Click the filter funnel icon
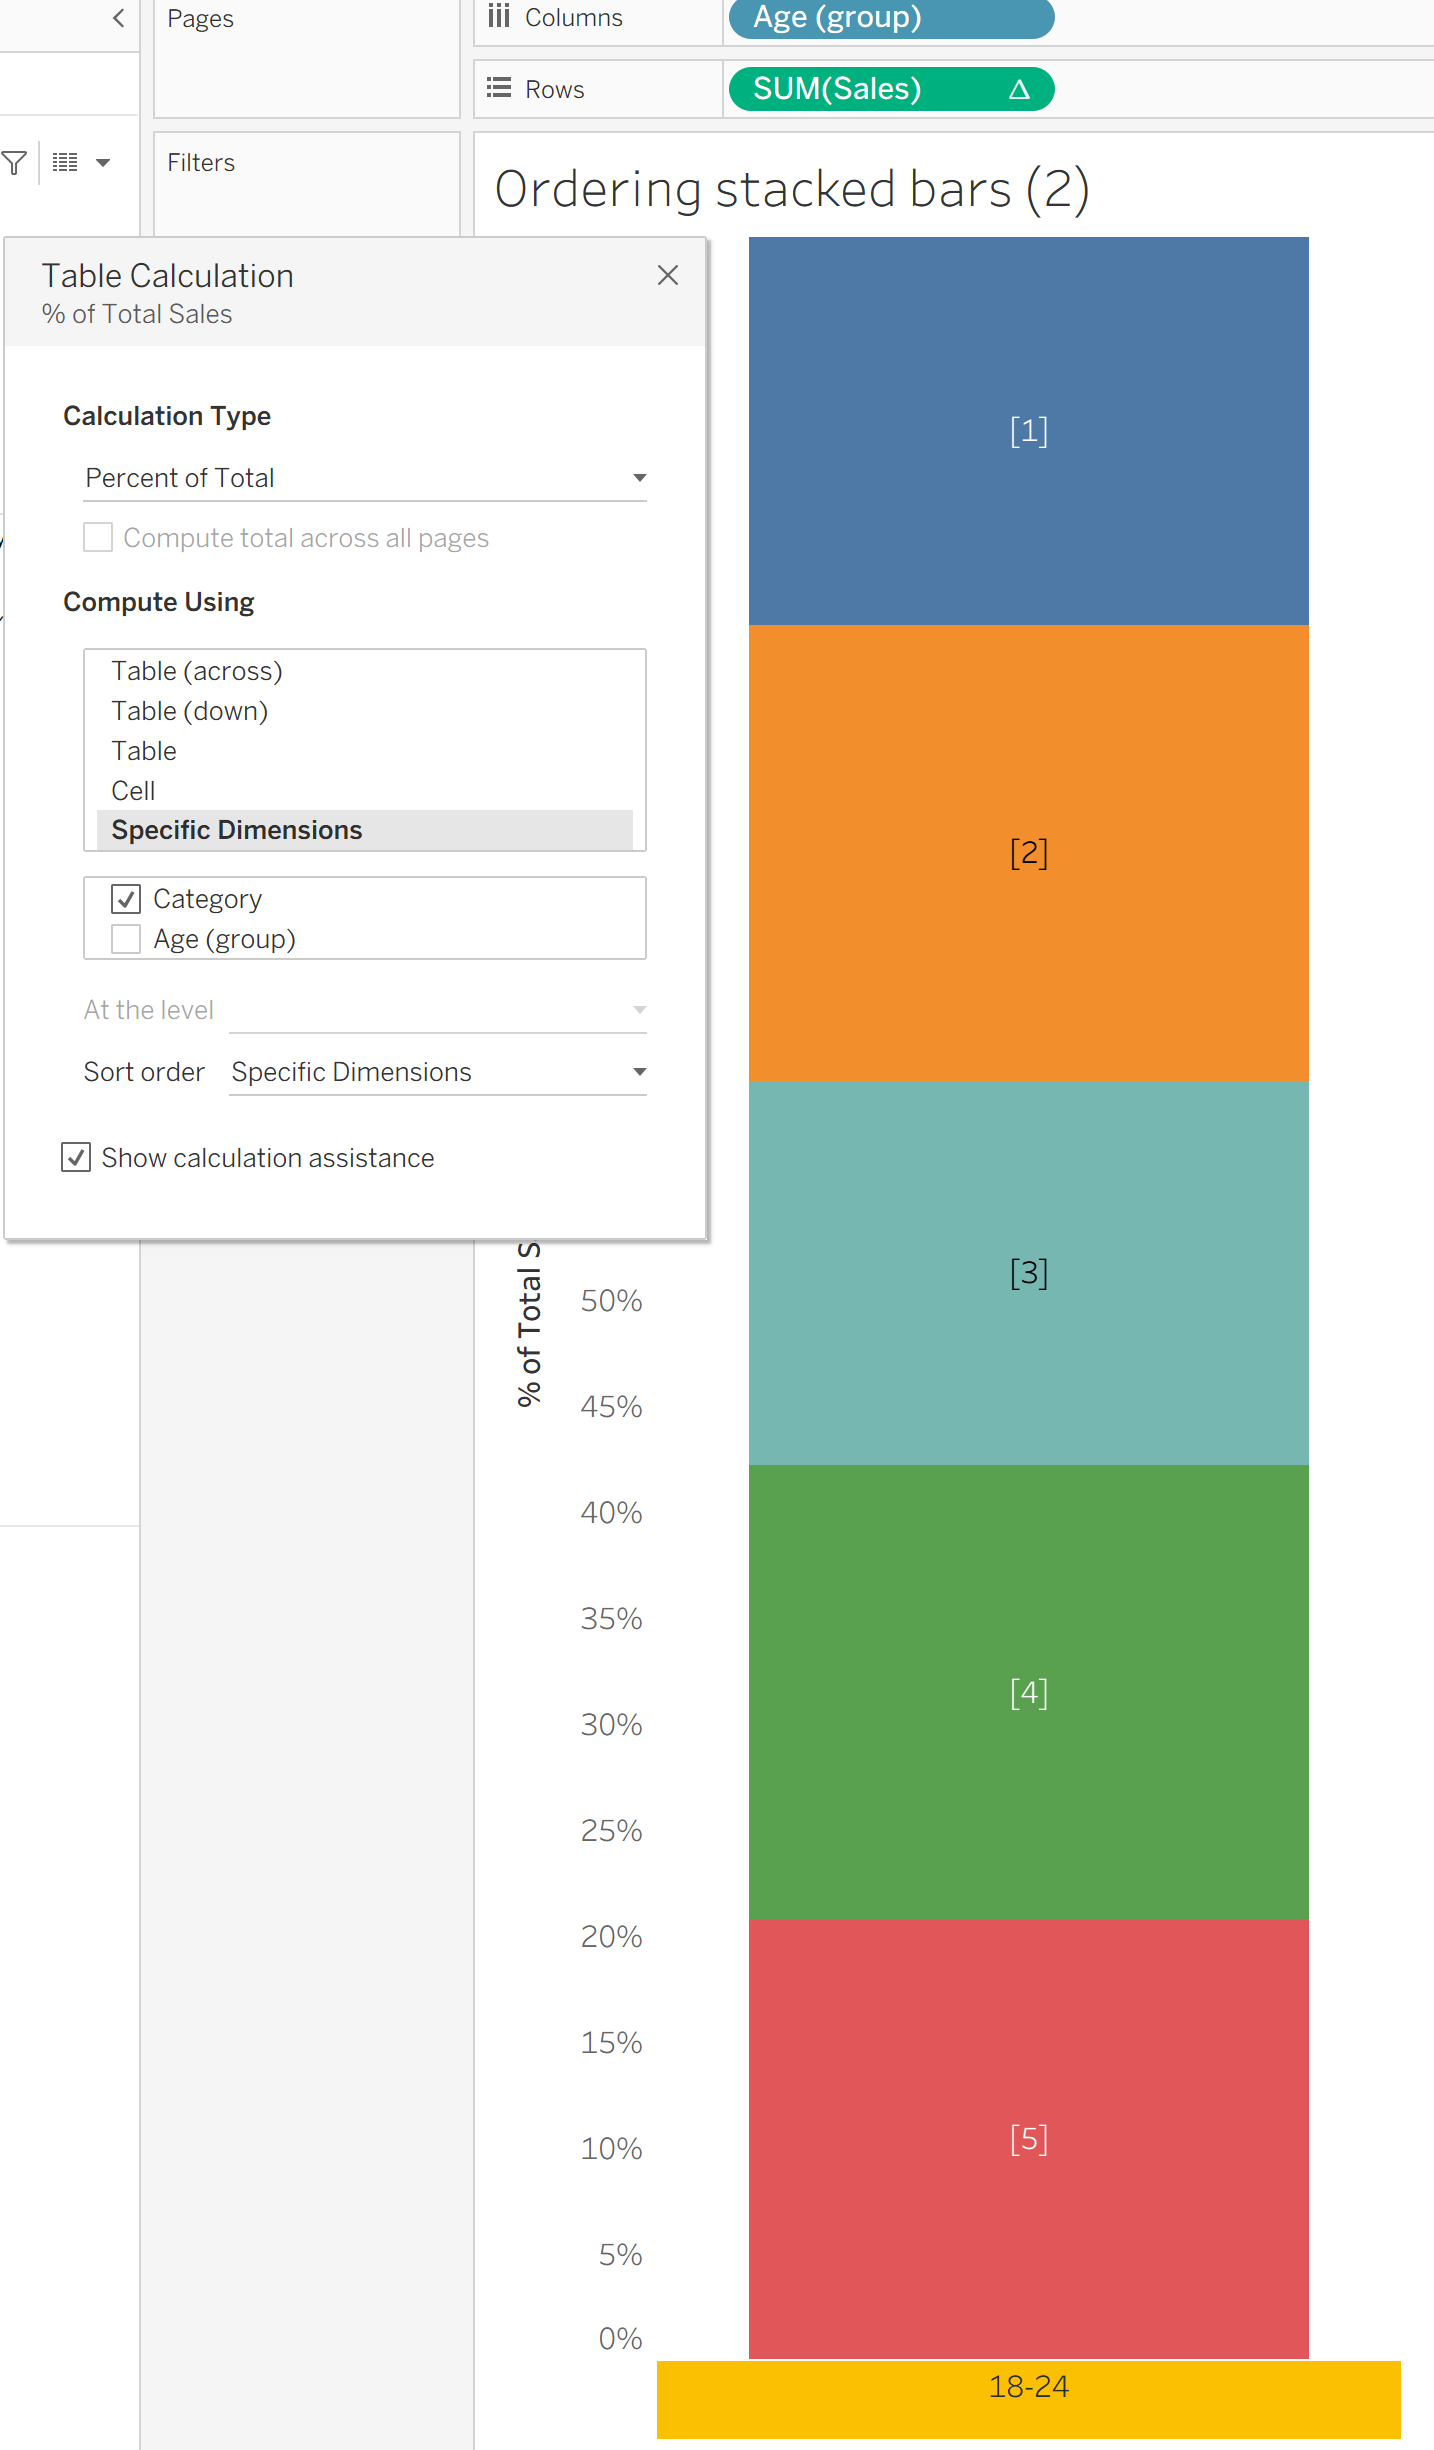Viewport: 1434px width, 2450px height. (14, 163)
